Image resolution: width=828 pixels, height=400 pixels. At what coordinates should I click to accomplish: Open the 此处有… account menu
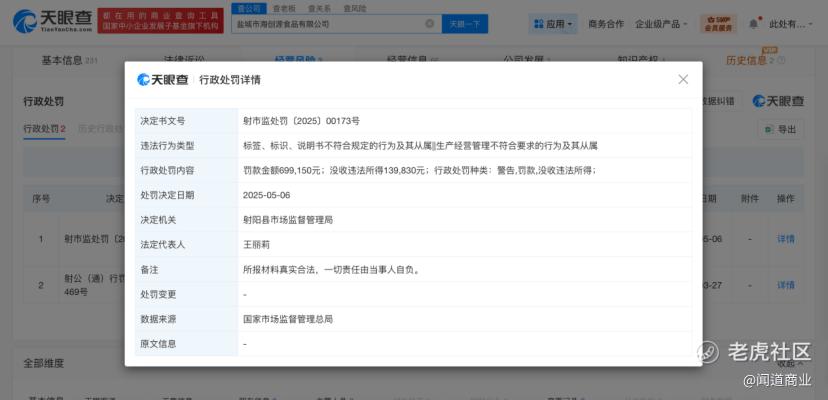click(791, 24)
